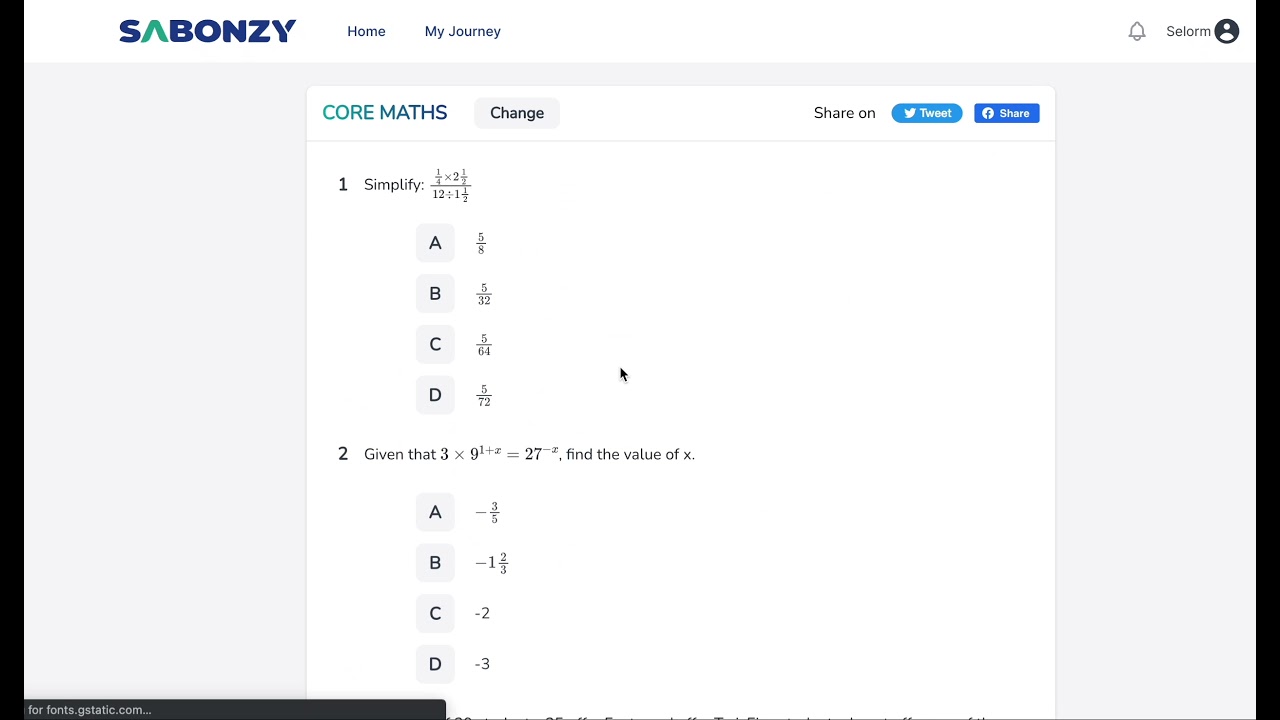
Task: Click the 'Share on' label
Action: pyautogui.click(x=845, y=113)
